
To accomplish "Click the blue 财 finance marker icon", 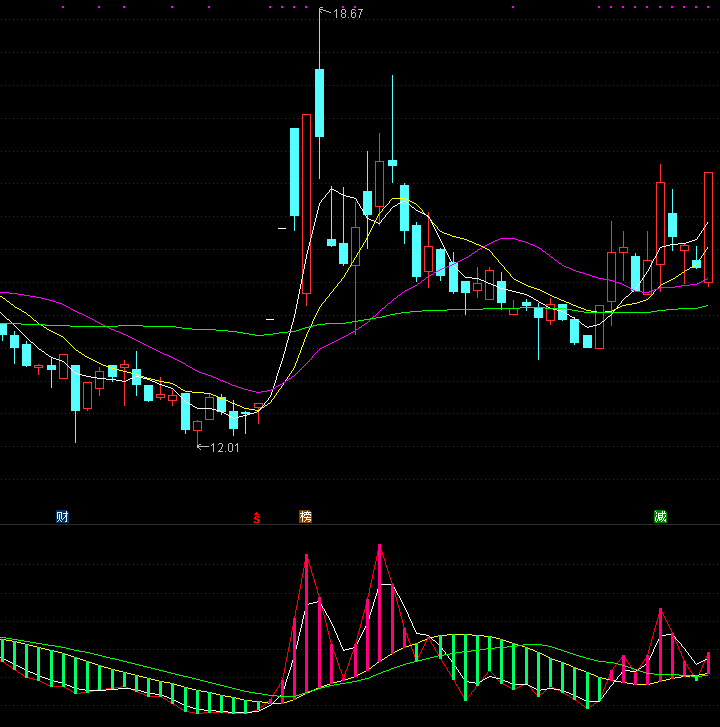I will (x=62, y=517).
